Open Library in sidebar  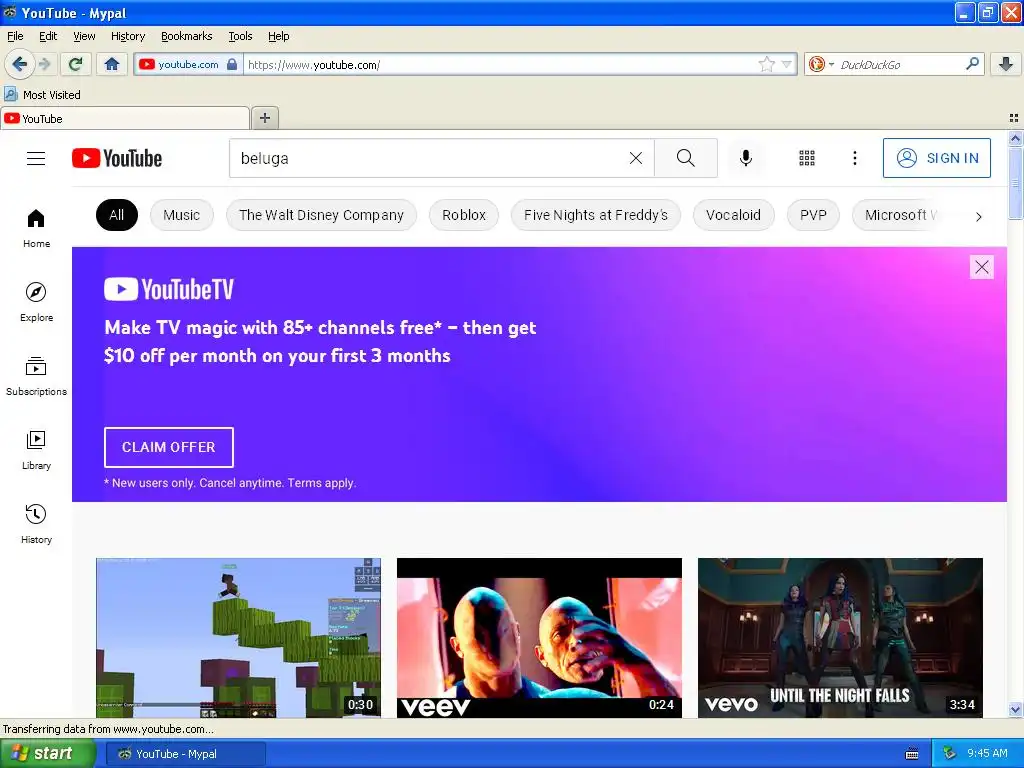37,451
